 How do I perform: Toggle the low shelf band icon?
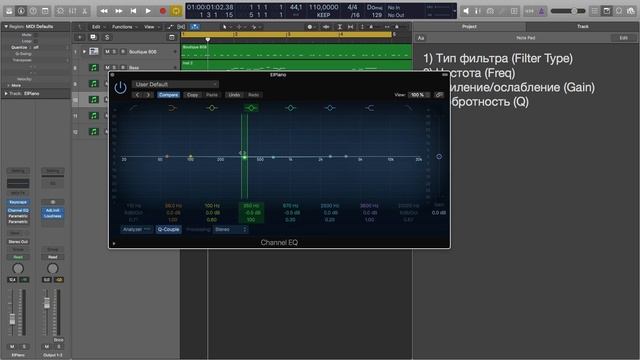173,108
